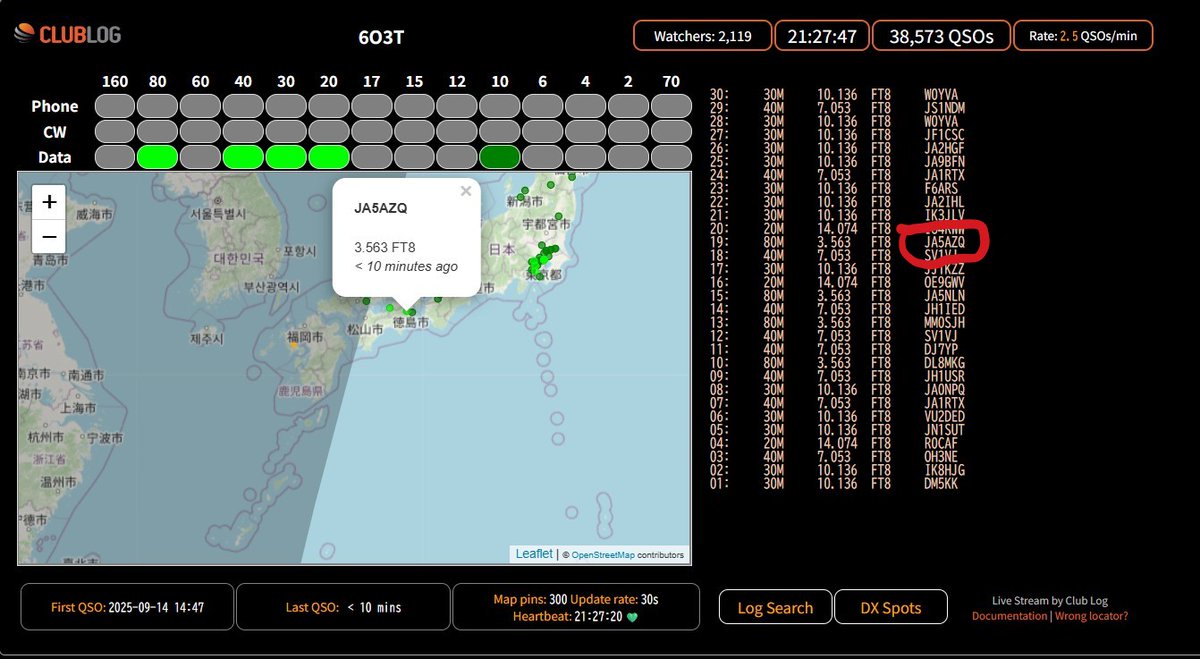Select the Data 30m band indicator
The width and height of the screenshot is (1200, 659).
pos(287,156)
